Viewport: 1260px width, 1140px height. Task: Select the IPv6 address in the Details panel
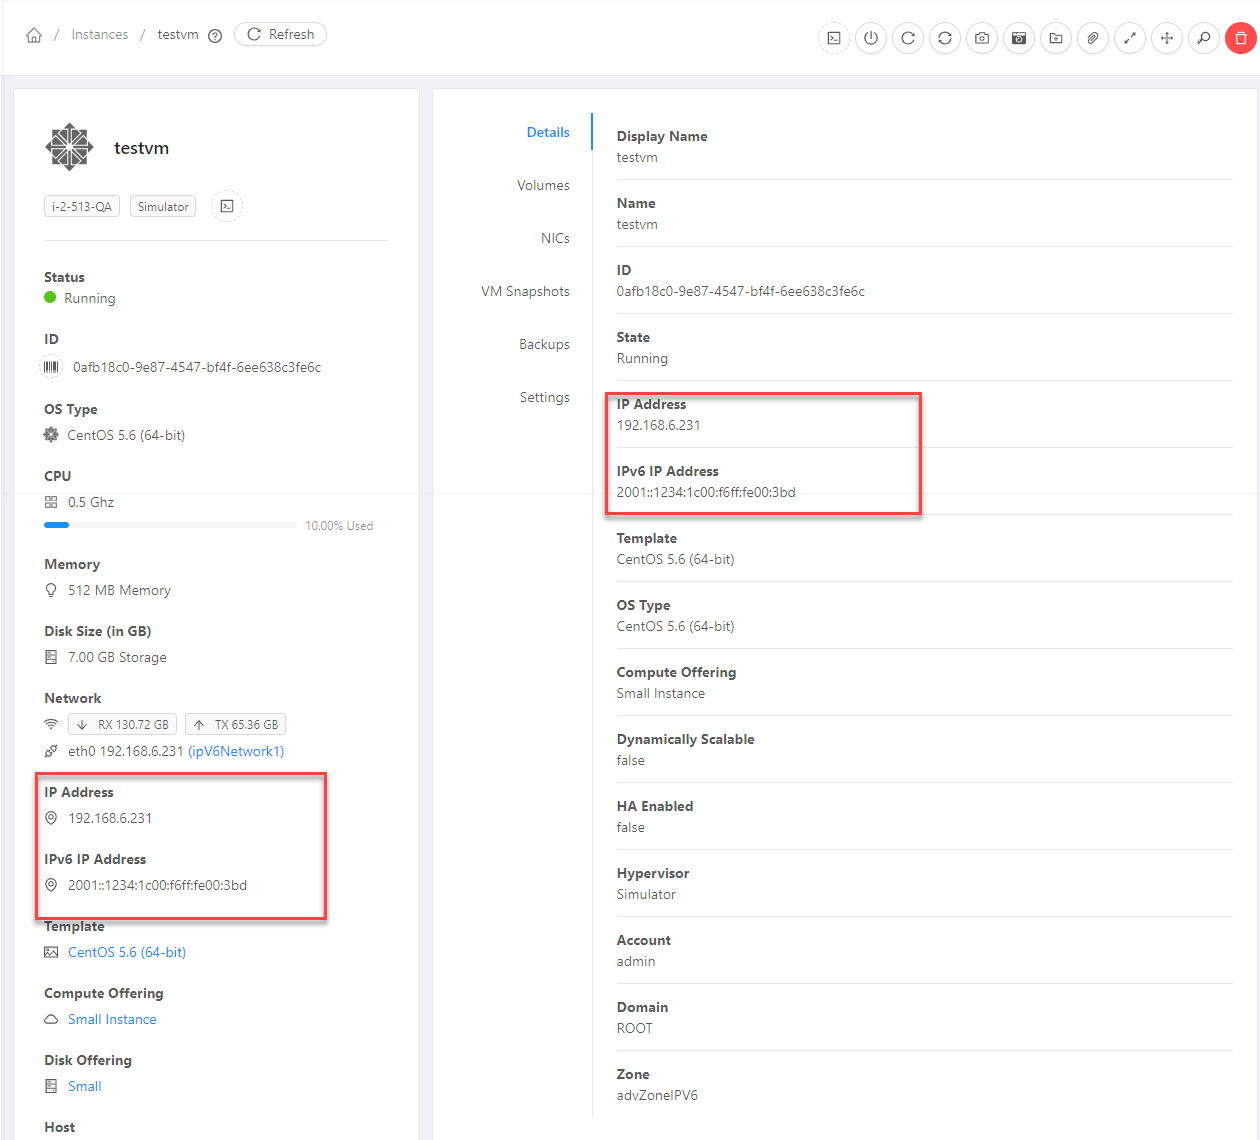[706, 492]
